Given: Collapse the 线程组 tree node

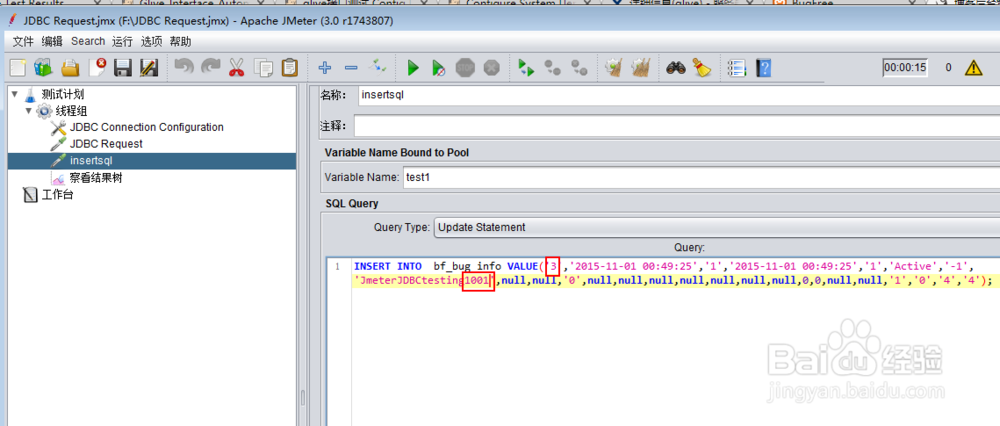Looking at the screenshot, I should [28, 110].
